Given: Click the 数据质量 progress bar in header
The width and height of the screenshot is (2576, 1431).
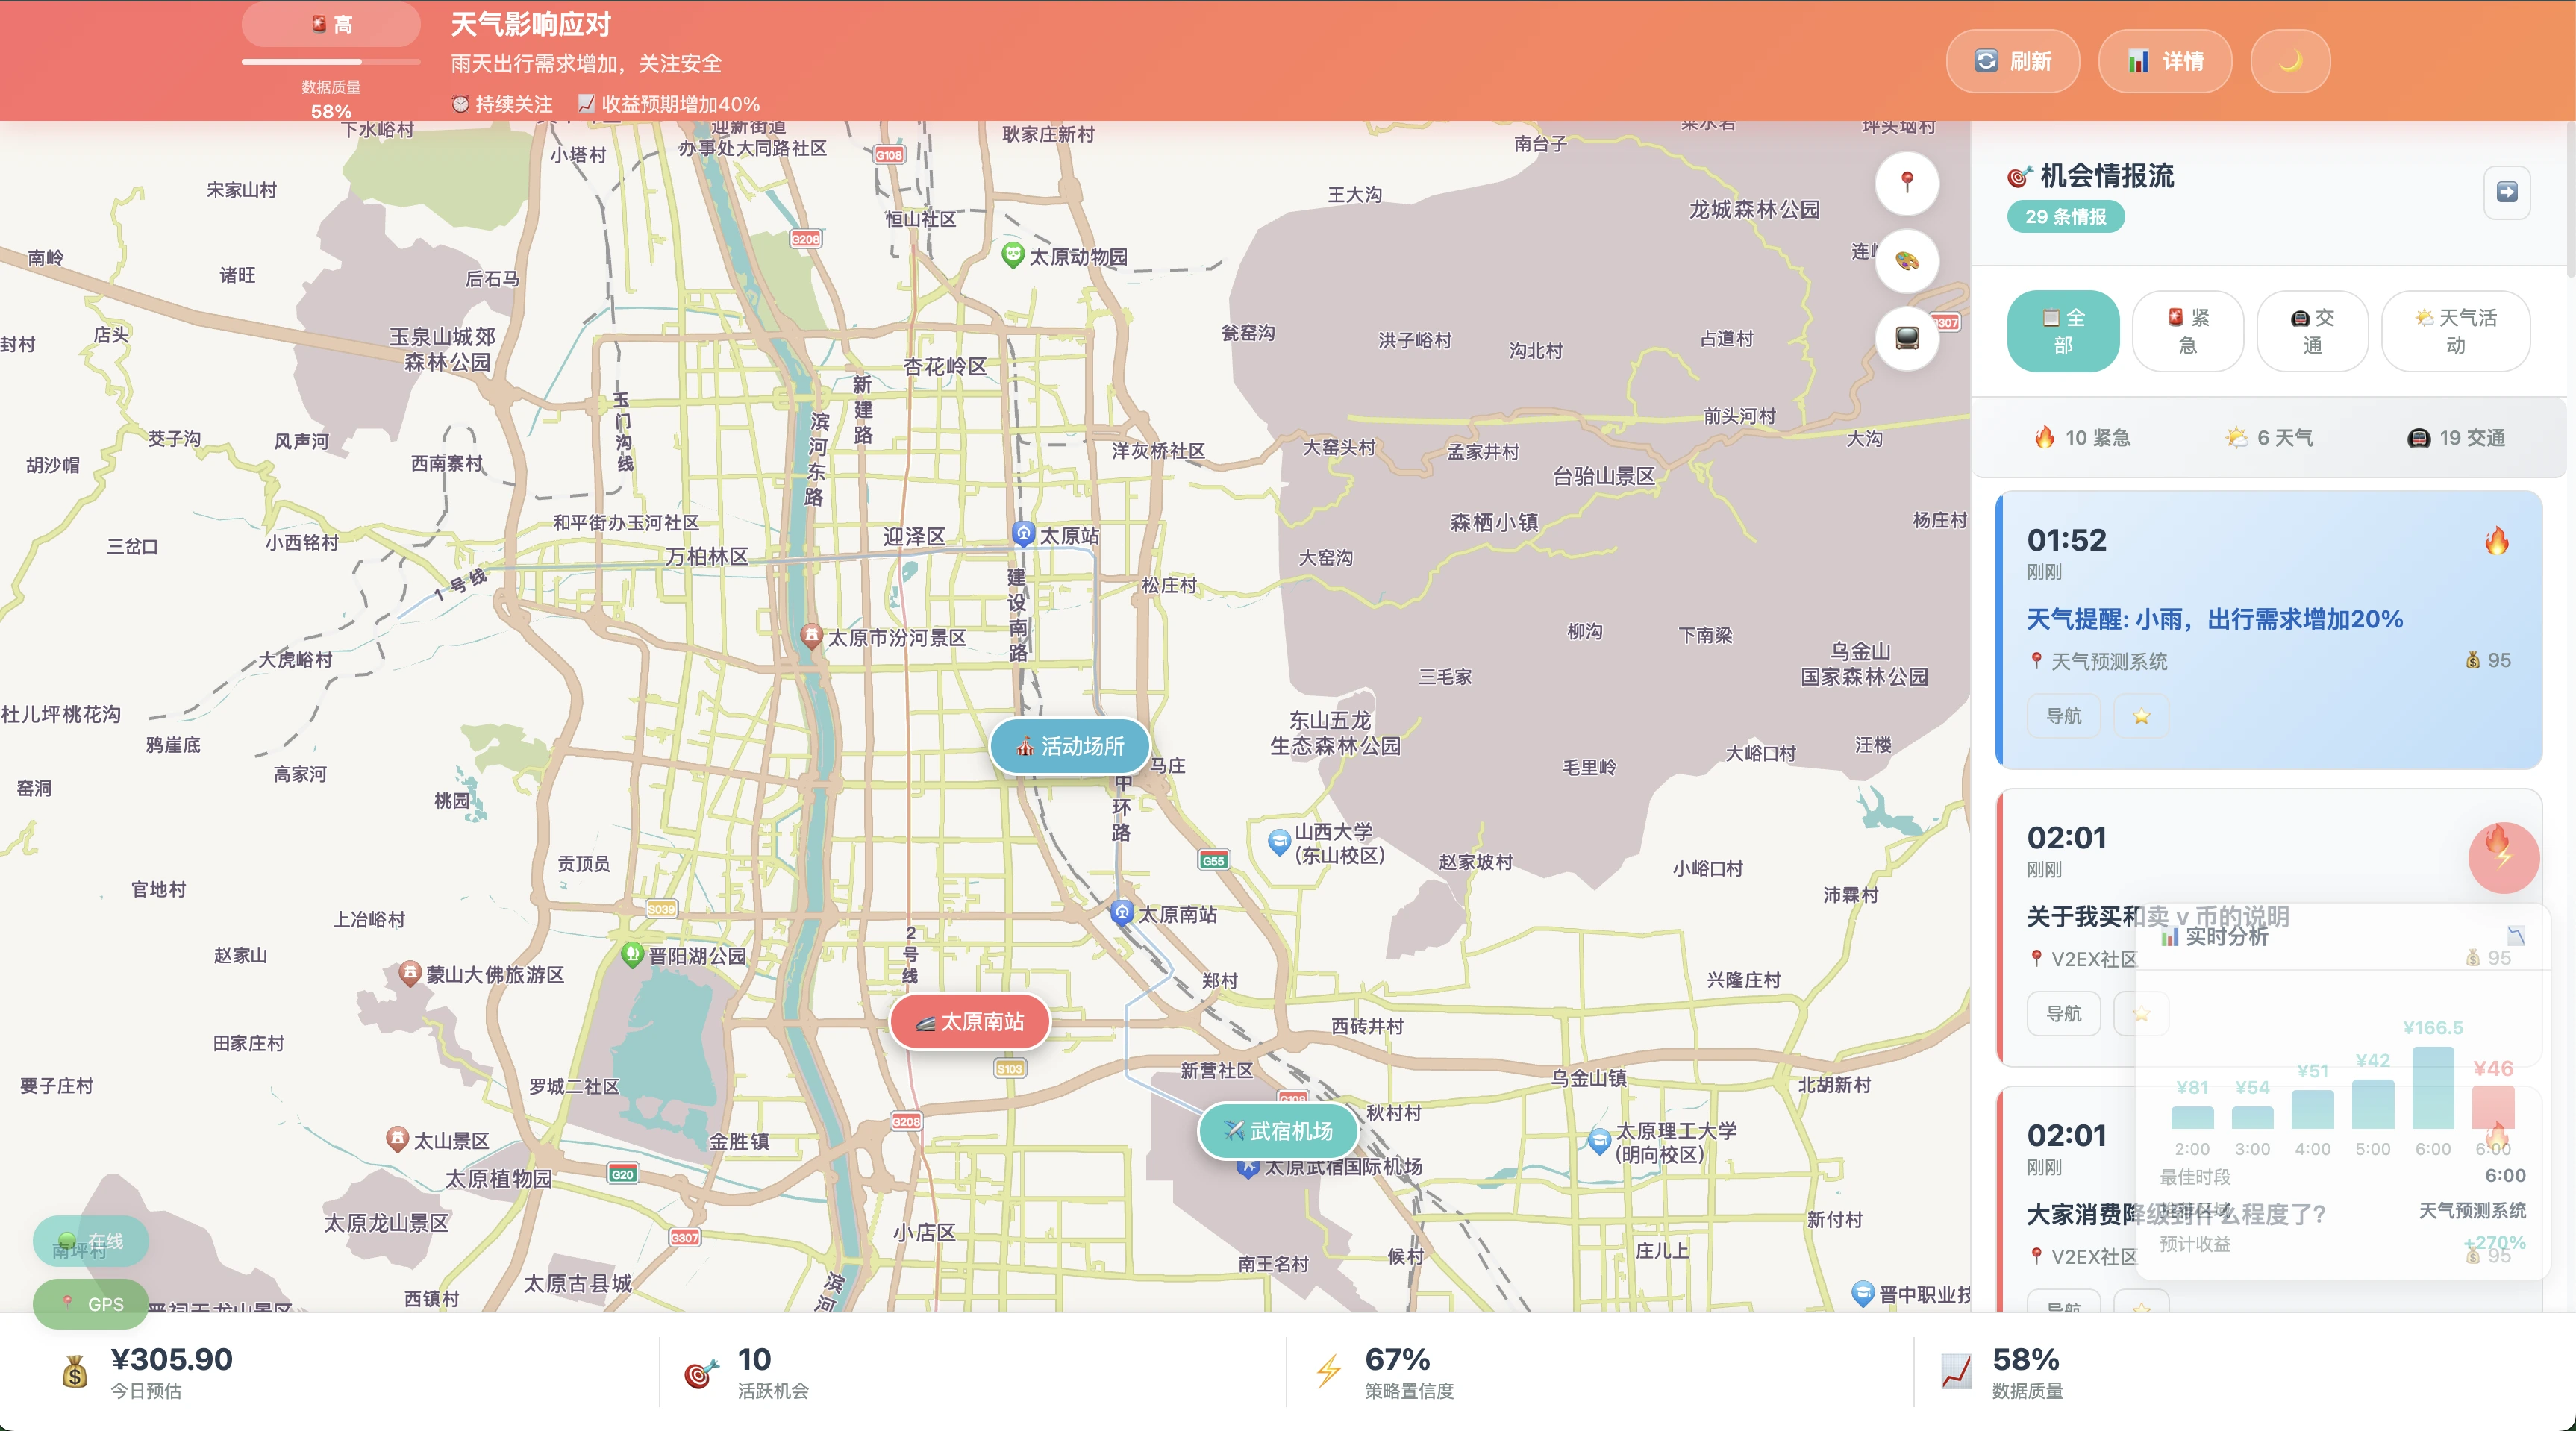Looking at the screenshot, I should point(331,62).
